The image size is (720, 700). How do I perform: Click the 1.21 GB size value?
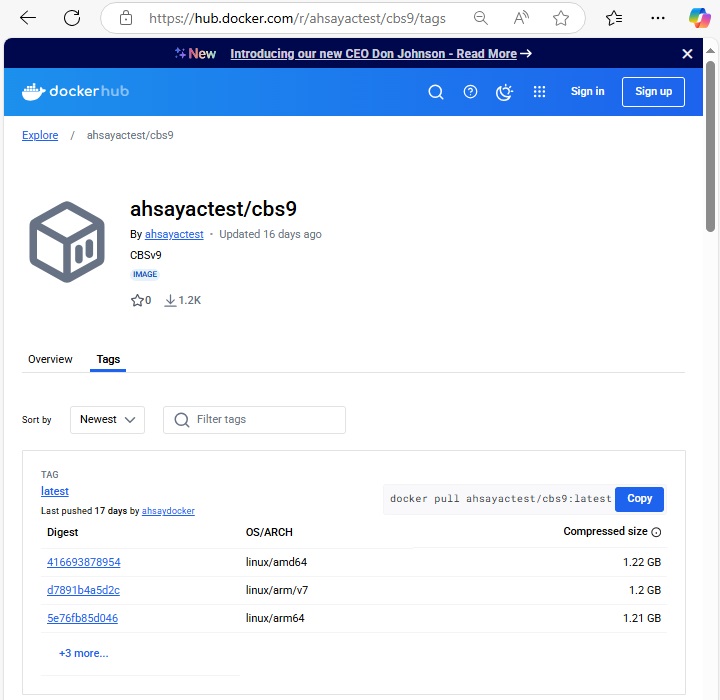click(641, 618)
